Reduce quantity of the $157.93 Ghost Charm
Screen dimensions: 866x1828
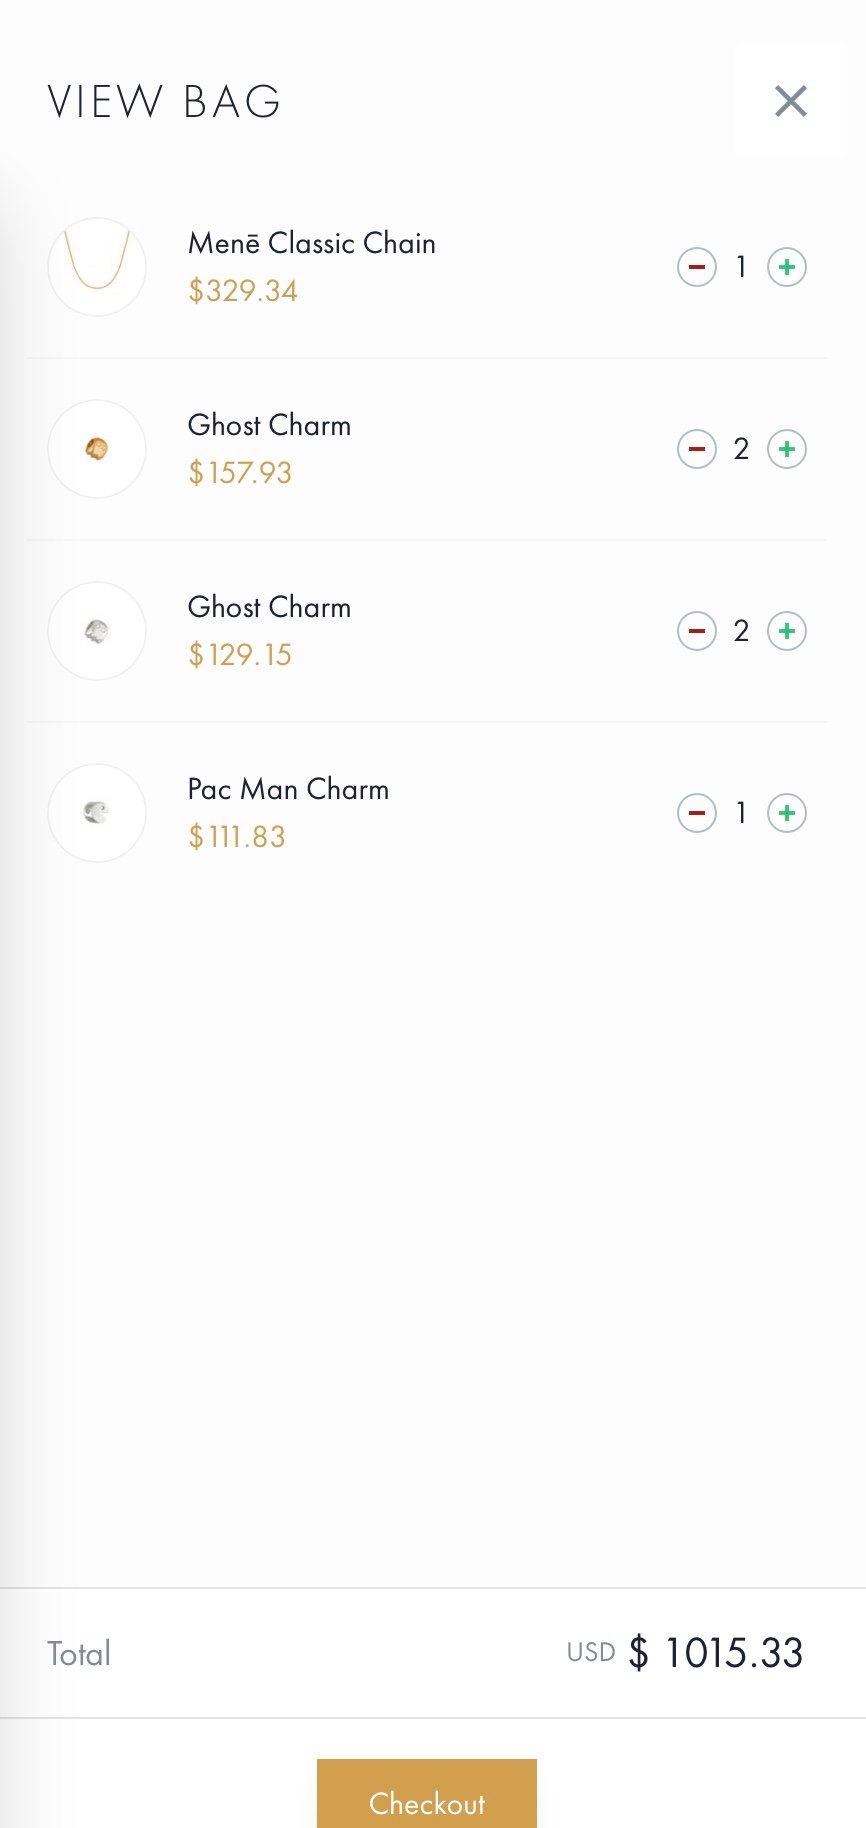pos(697,449)
